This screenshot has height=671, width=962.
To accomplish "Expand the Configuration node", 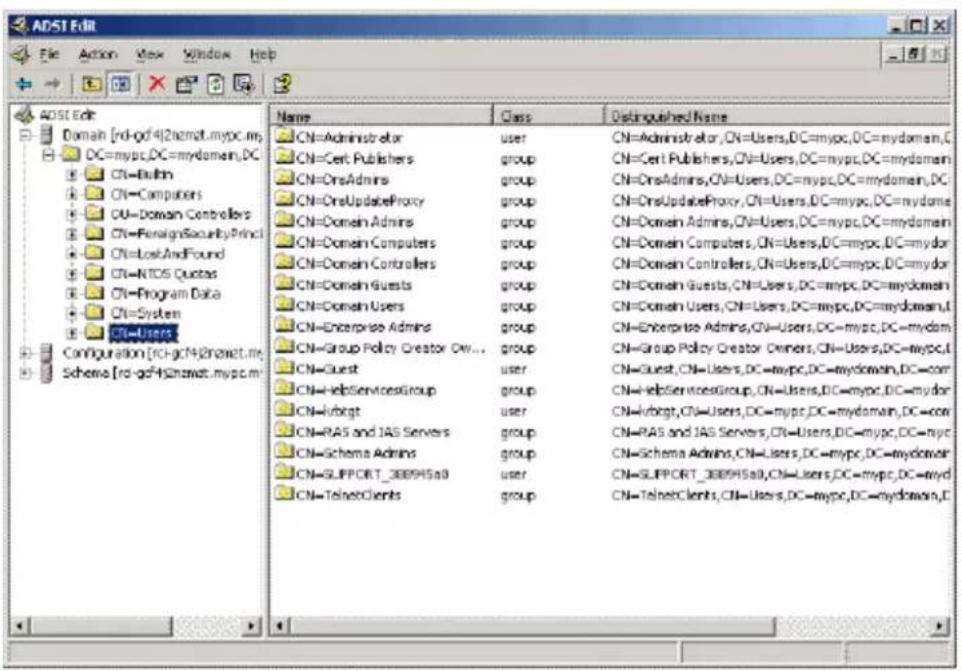I will click(x=25, y=353).
